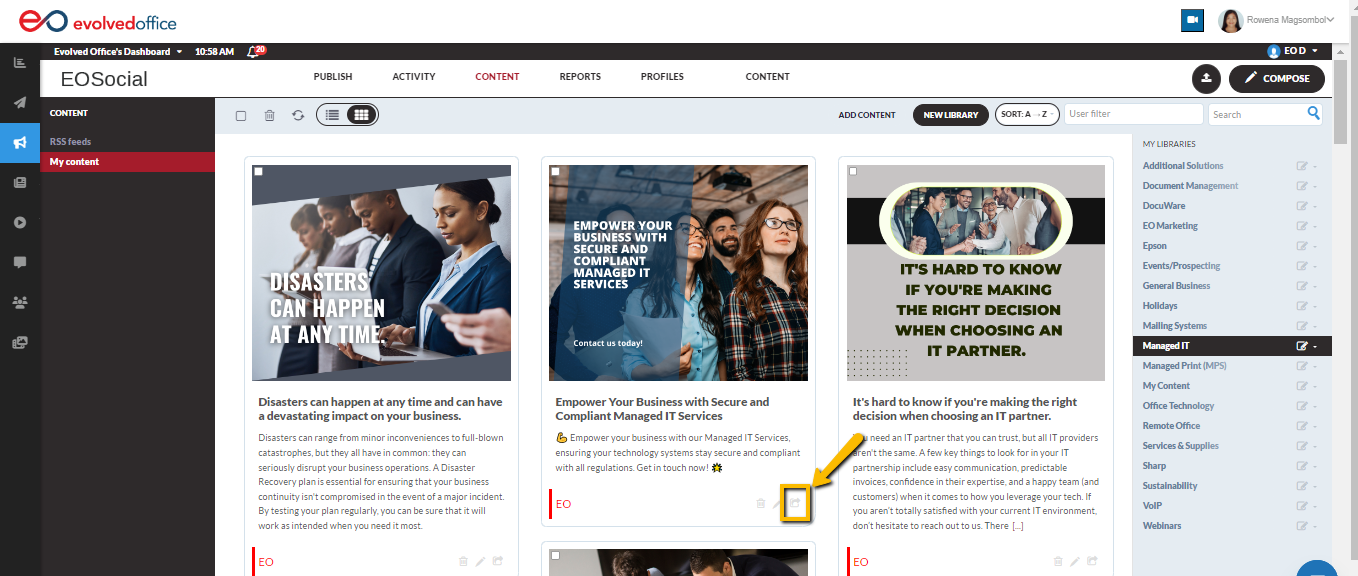1358x576 pixels.
Task: Open the upload icon beside Compose
Action: tap(1208, 78)
